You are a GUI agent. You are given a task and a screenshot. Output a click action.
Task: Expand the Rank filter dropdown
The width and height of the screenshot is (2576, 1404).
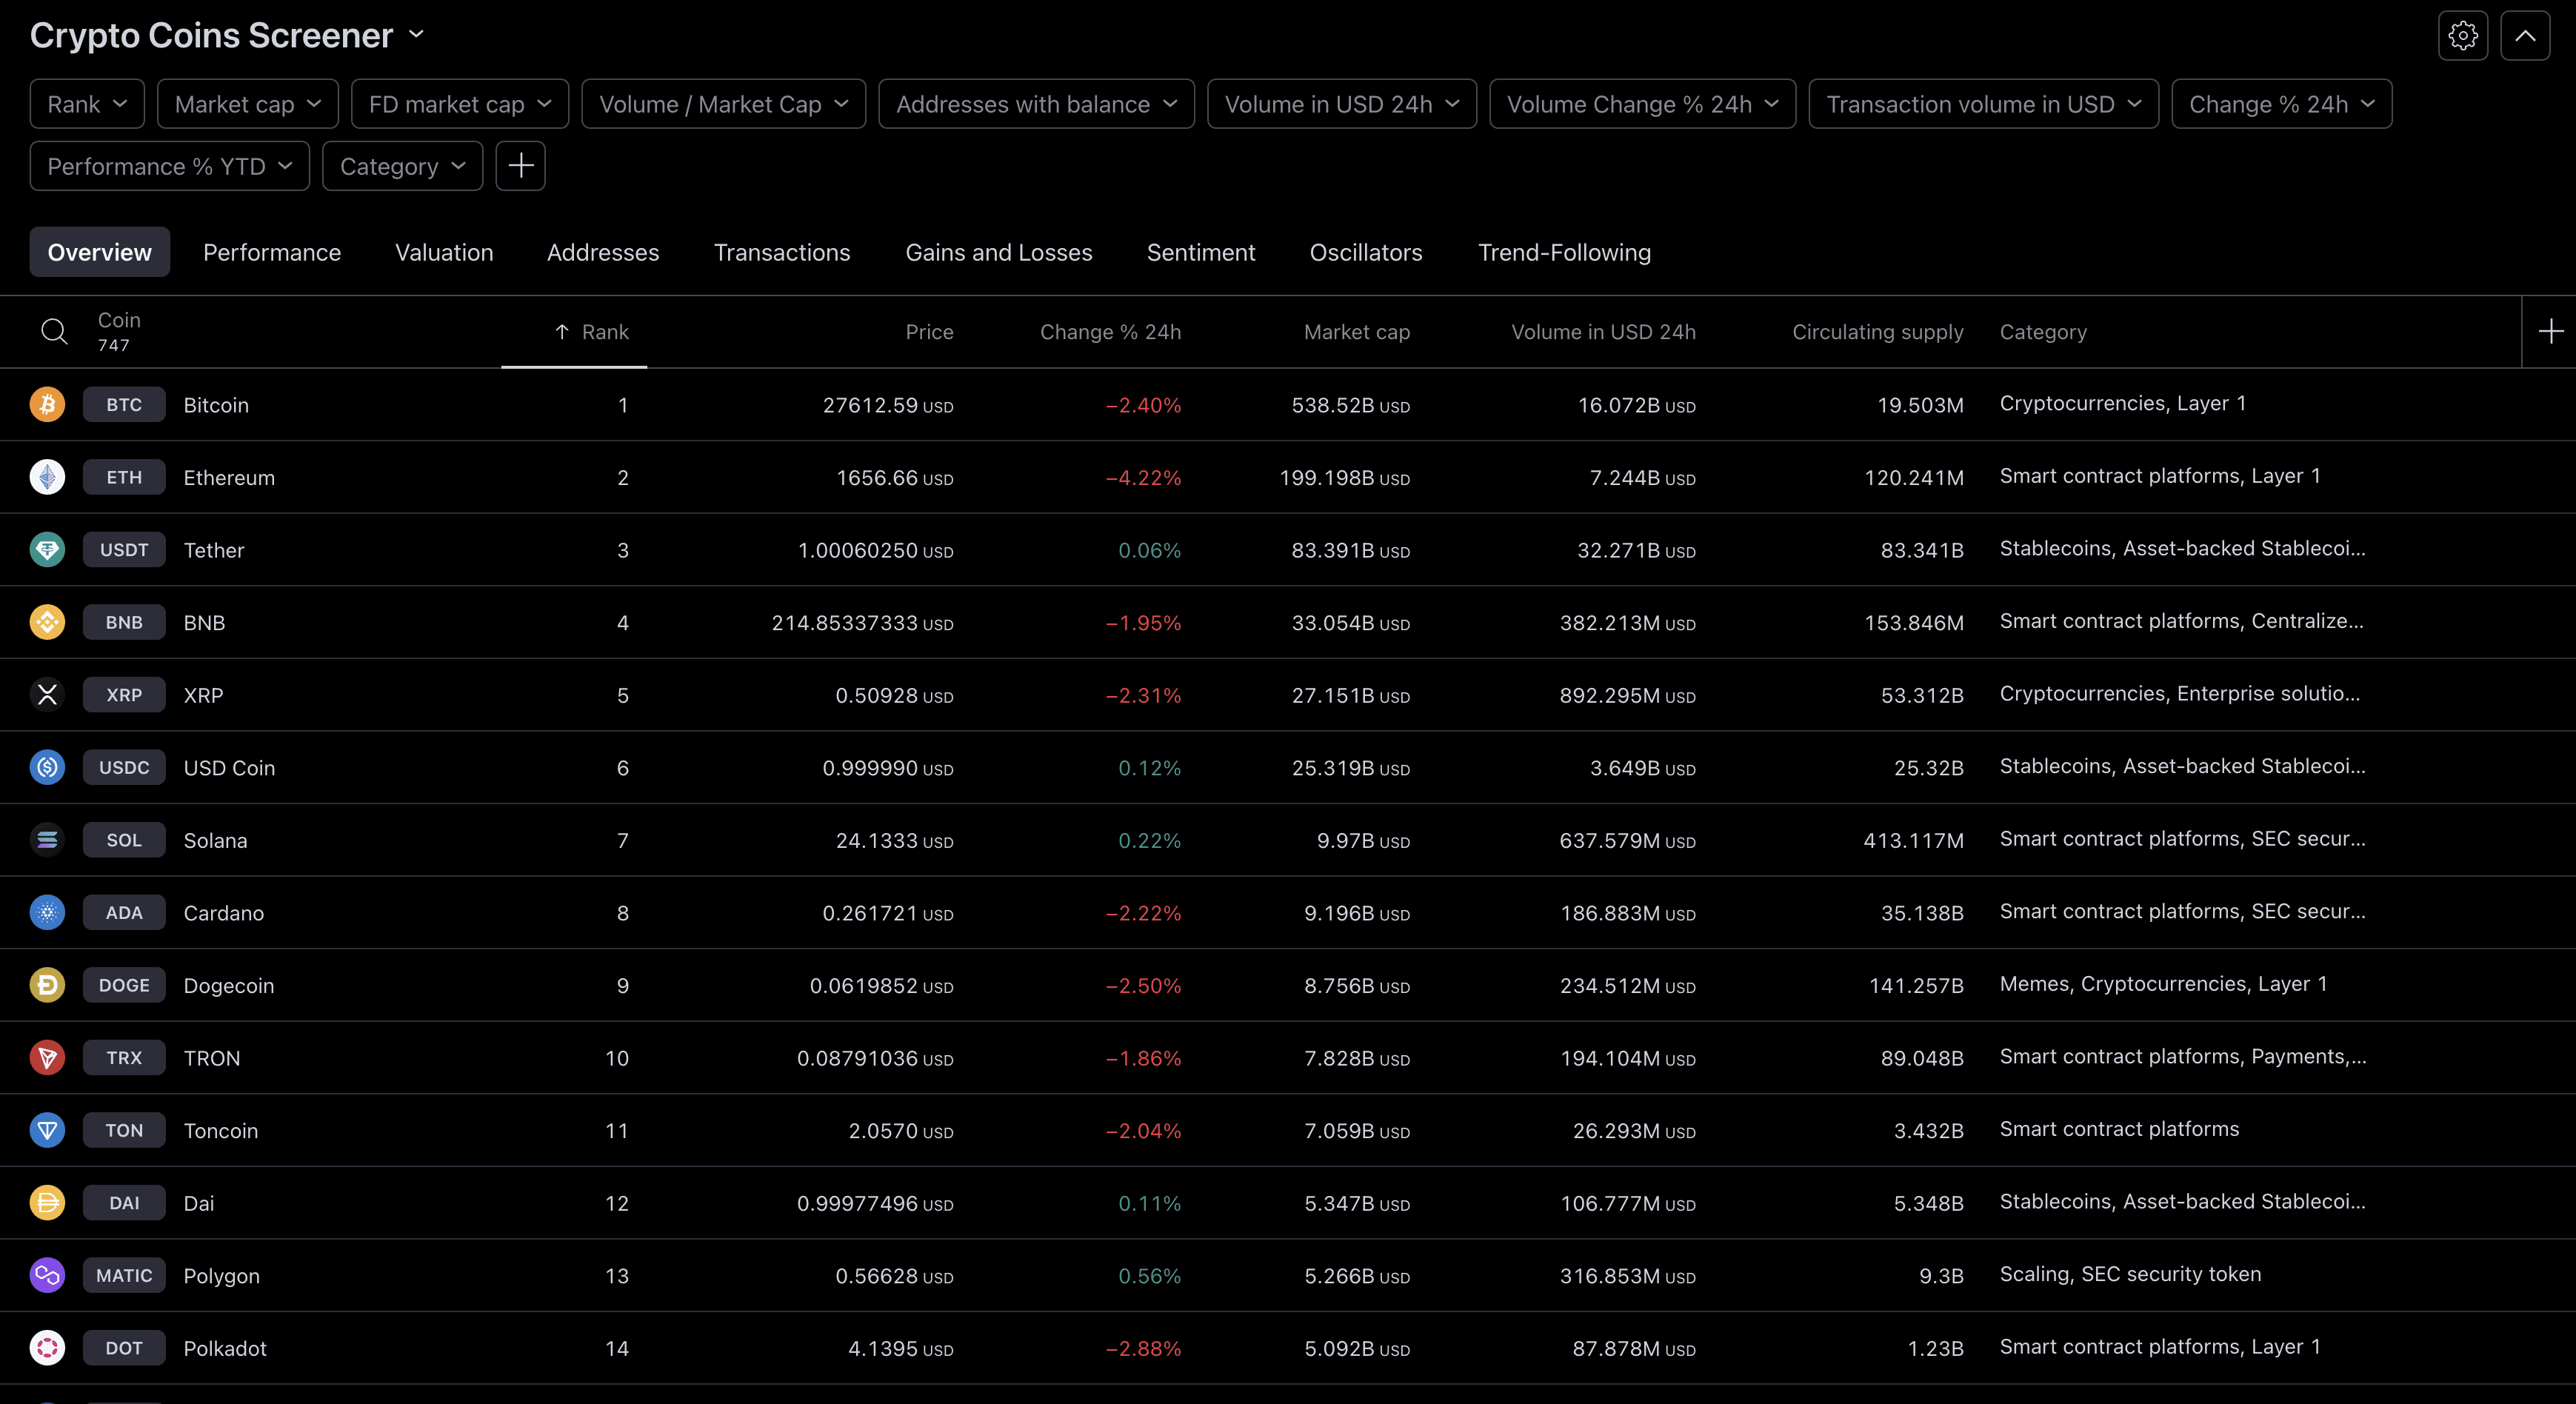coord(87,104)
